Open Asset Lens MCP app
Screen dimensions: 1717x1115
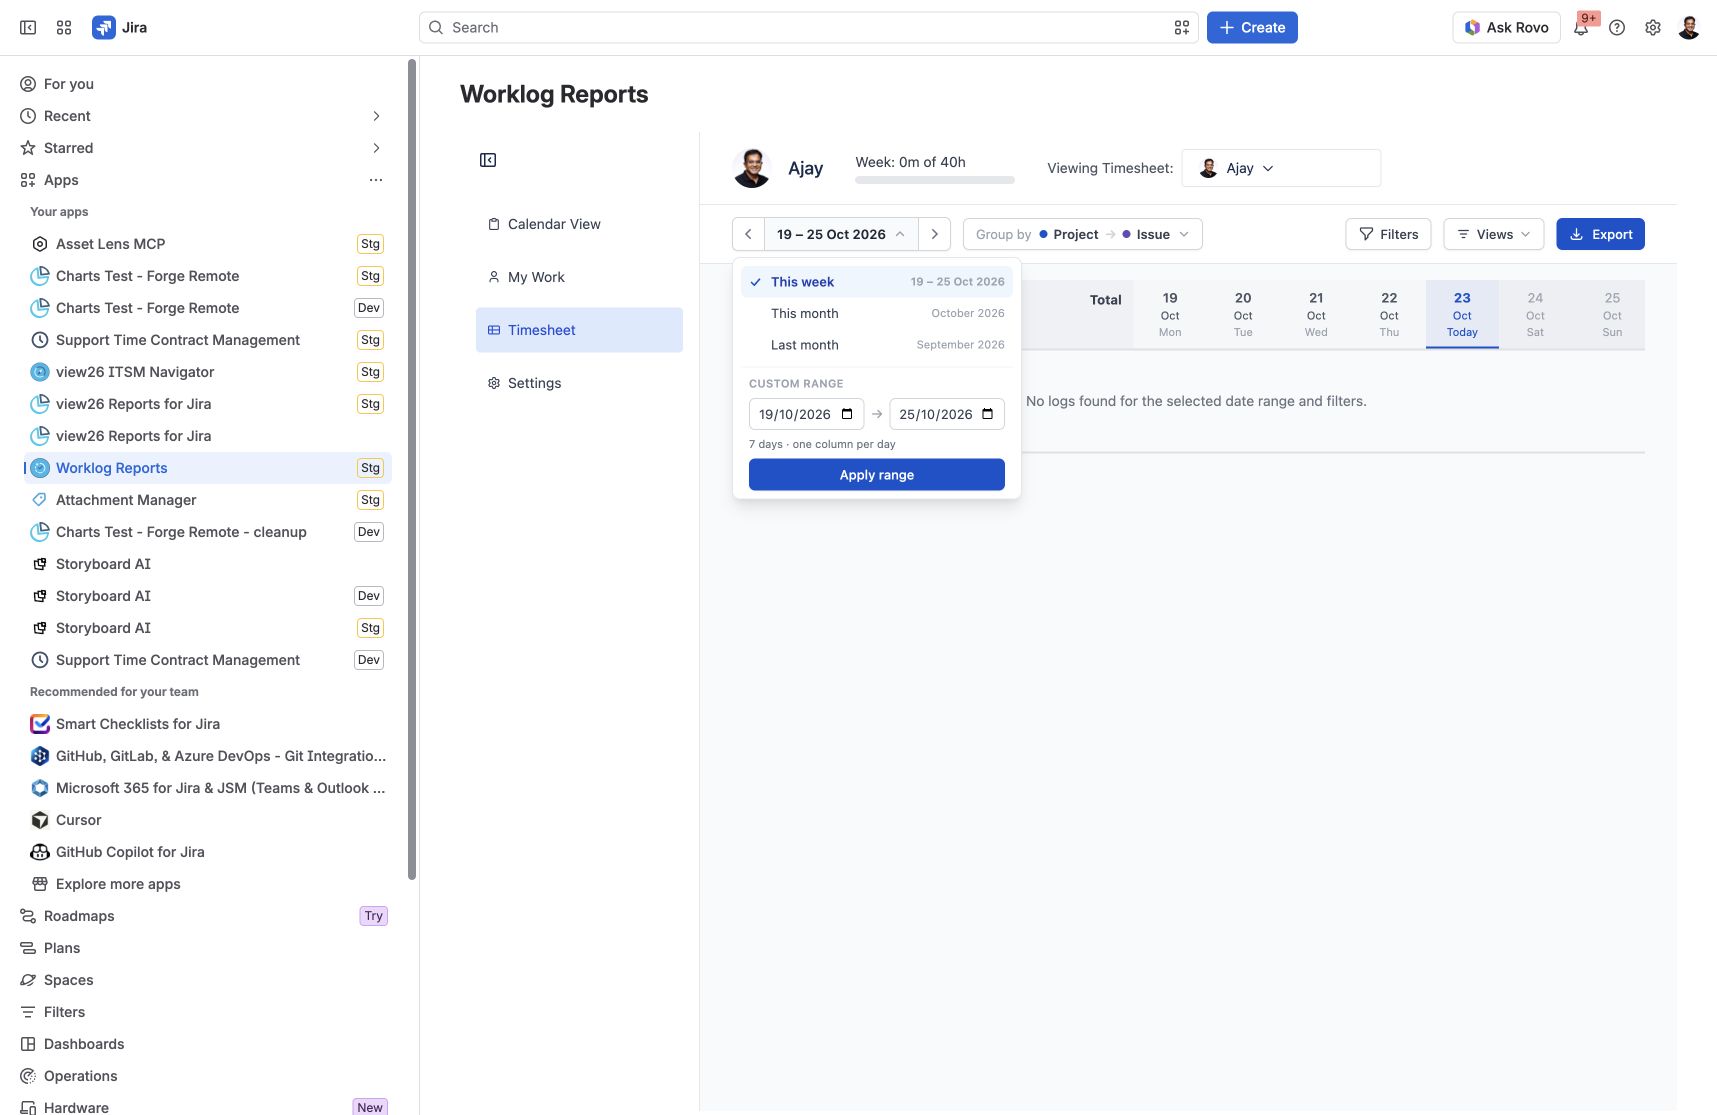[x=206, y=244]
